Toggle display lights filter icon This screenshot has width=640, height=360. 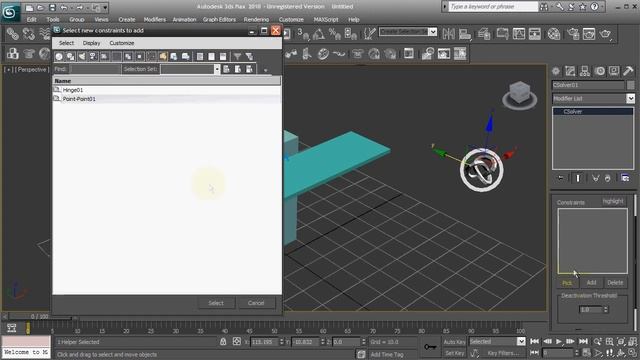[x=82, y=56]
